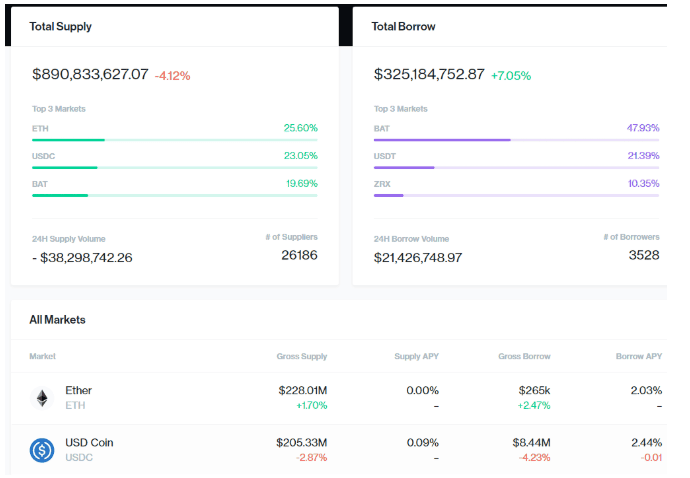
Task: Sort by the Supply APY column header
Action: click(416, 356)
